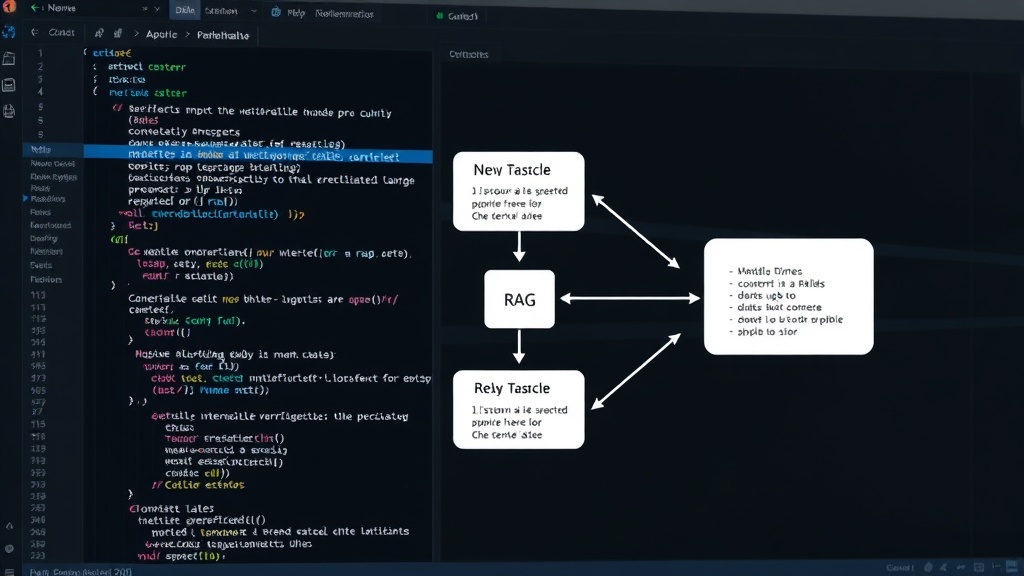1024x576 pixels.
Task: Click the circle account icon at sidebar bottom
Action: click(x=9, y=549)
